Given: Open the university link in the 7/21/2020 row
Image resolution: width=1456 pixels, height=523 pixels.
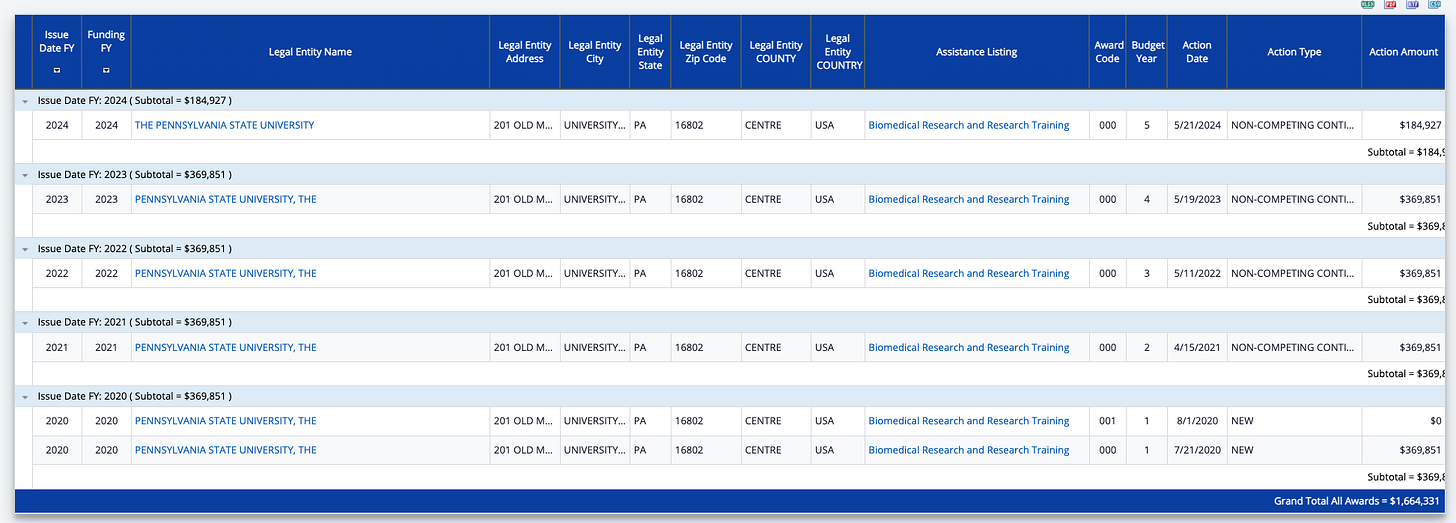Looking at the screenshot, I should point(225,450).
